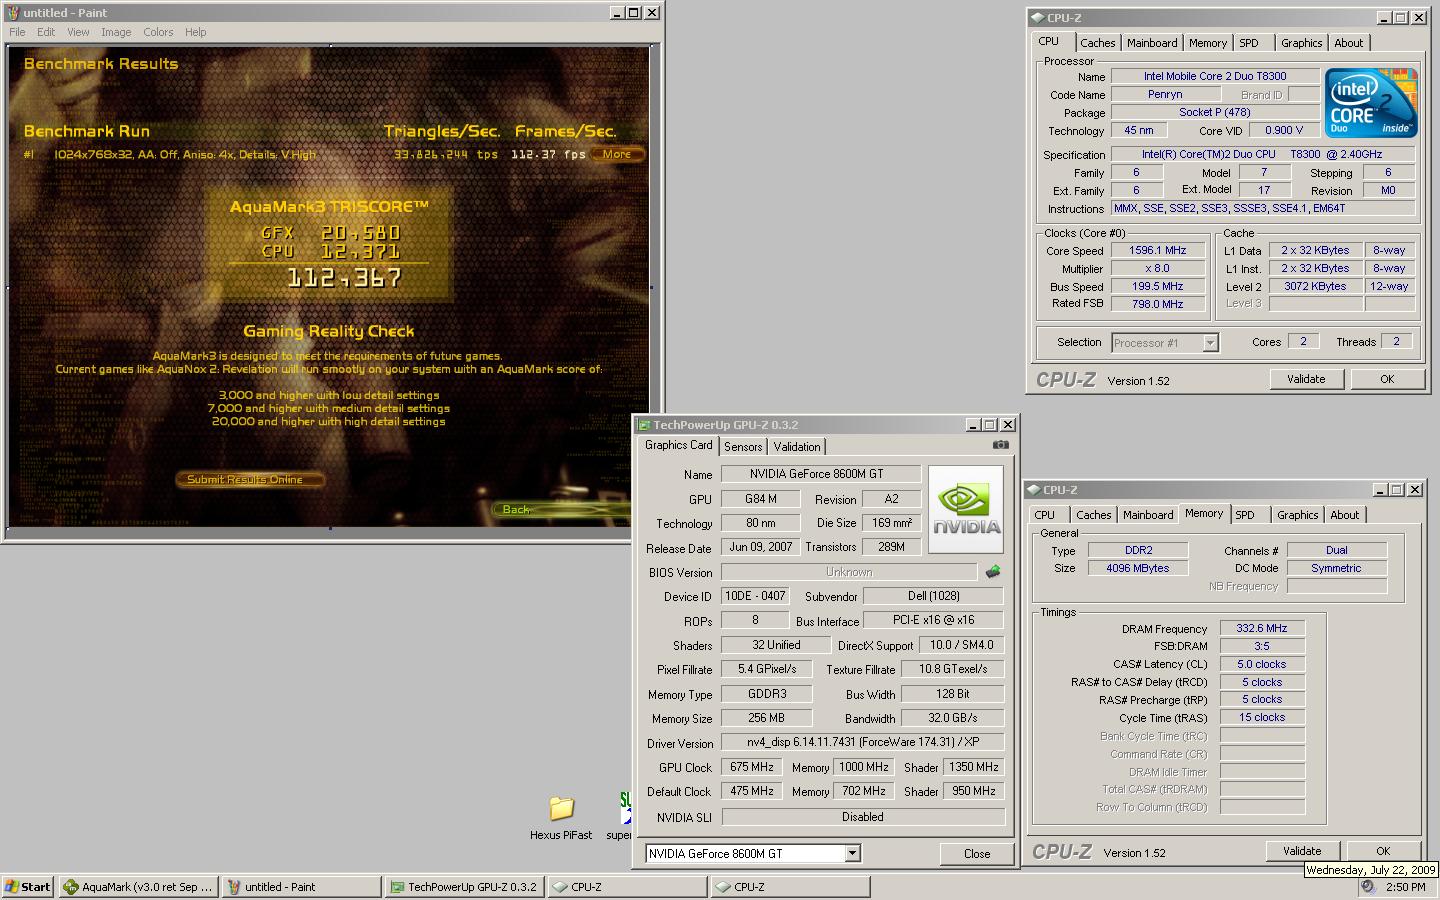Click the Paint window title icon
Screen dimensions: 1440x900
pos(13,13)
